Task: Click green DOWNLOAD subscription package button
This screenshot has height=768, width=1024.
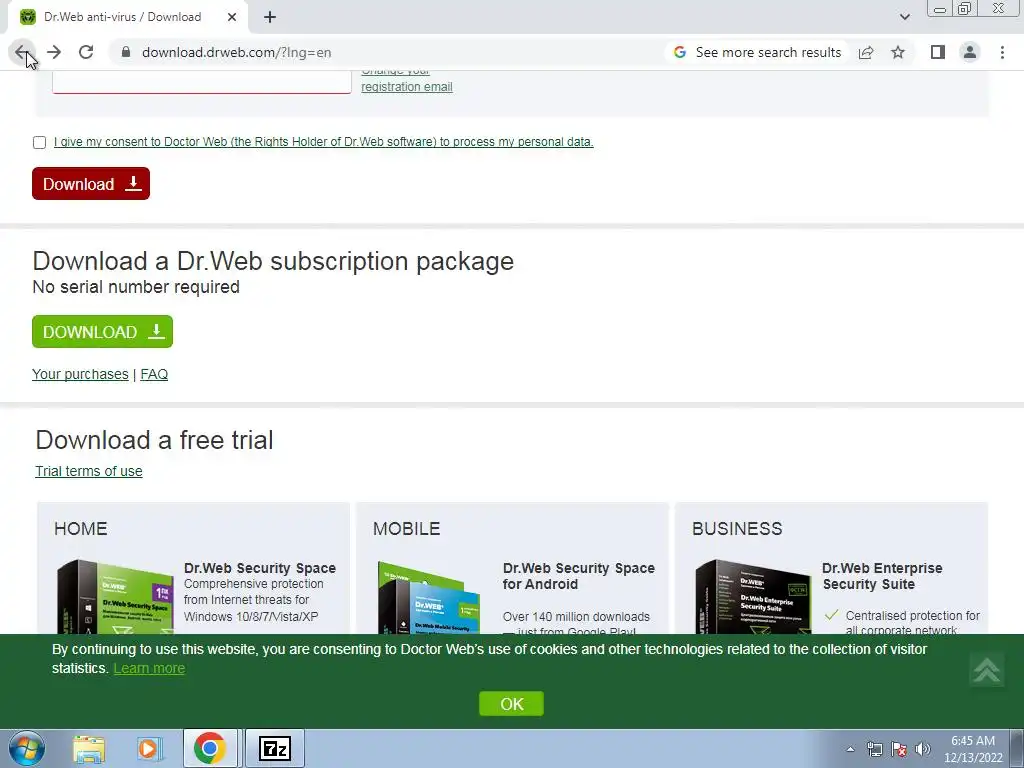Action: point(103,332)
